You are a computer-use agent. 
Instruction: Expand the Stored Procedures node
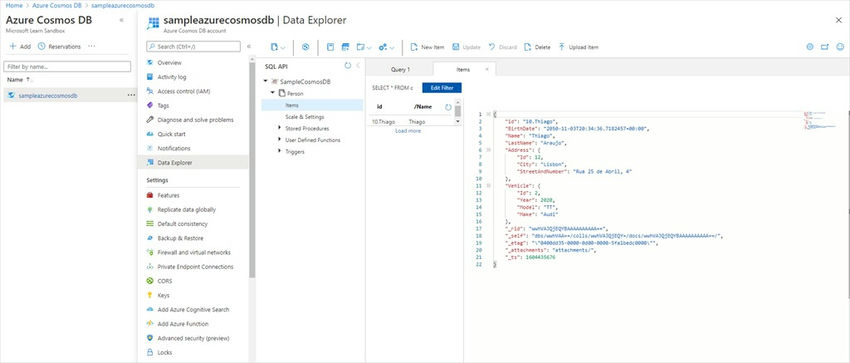point(280,128)
